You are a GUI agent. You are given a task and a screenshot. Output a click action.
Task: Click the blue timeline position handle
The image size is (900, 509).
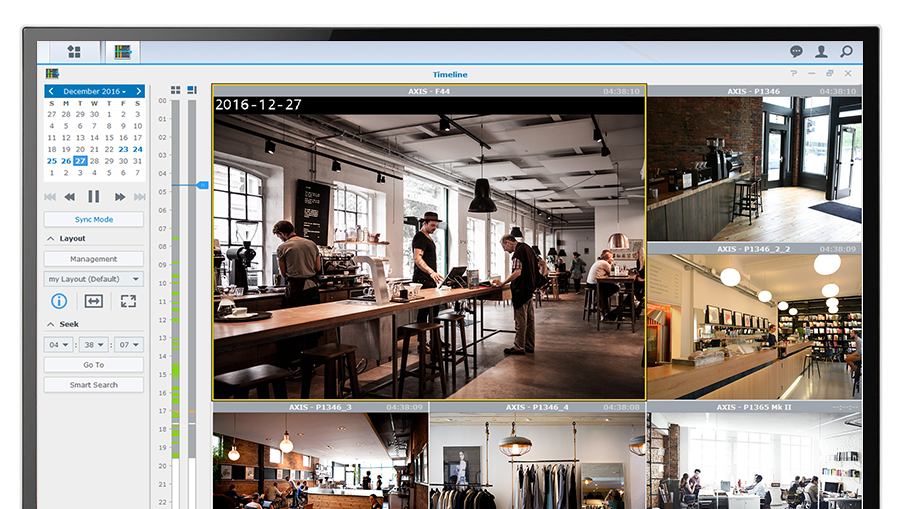coord(202,185)
